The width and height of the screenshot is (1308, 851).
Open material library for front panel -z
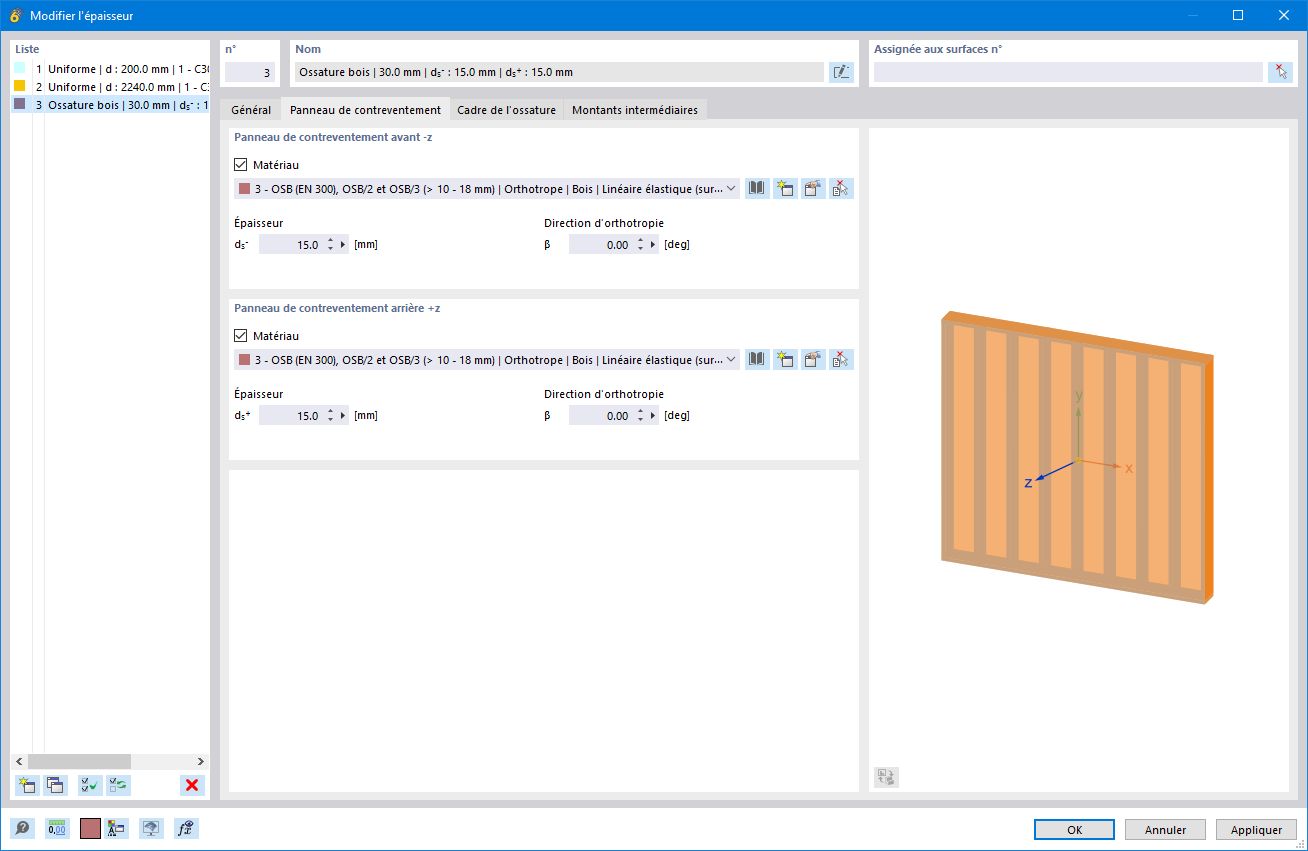click(x=757, y=188)
